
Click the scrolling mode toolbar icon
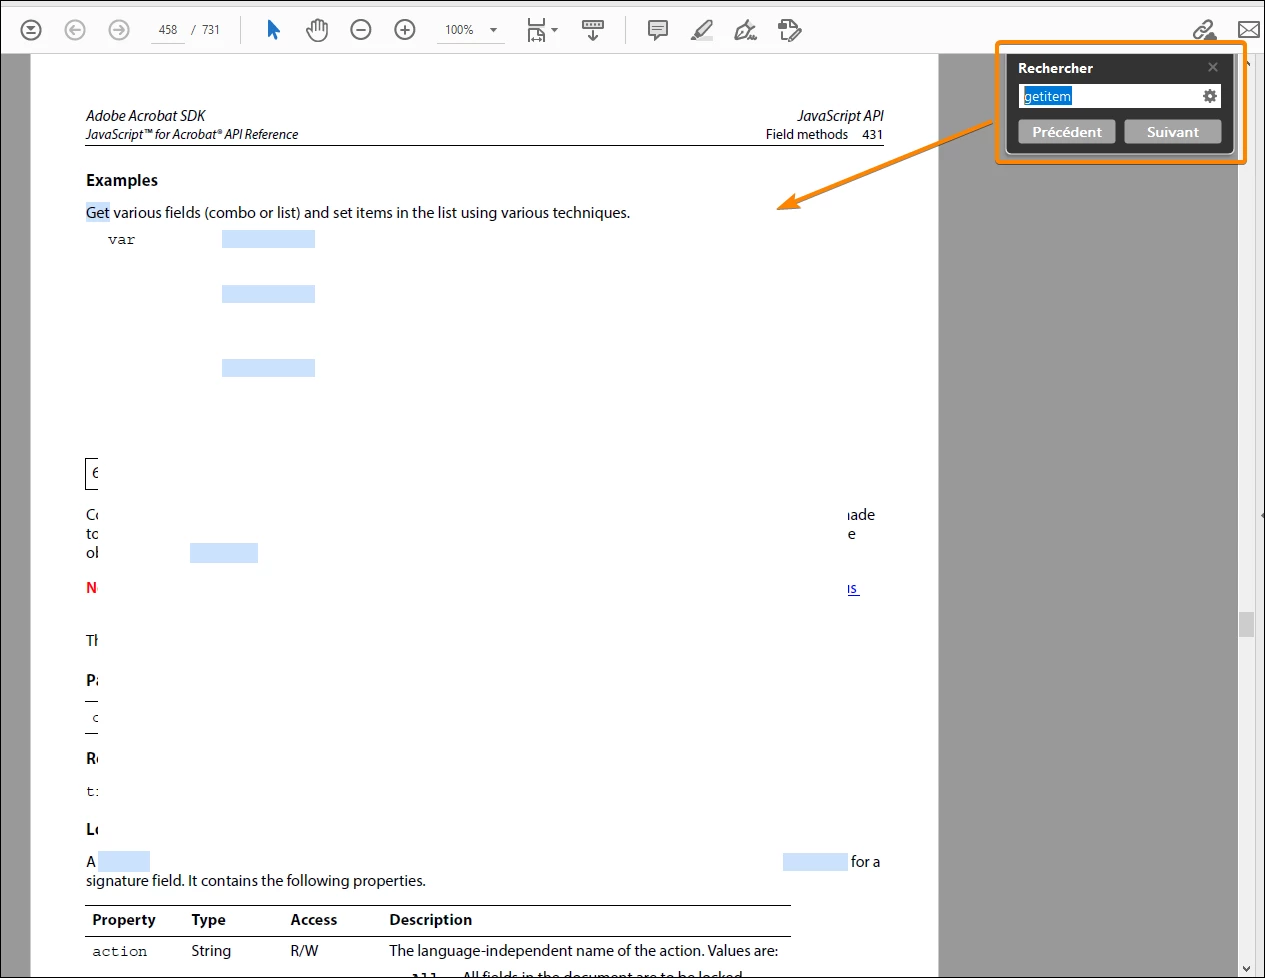[x=593, y=30]
